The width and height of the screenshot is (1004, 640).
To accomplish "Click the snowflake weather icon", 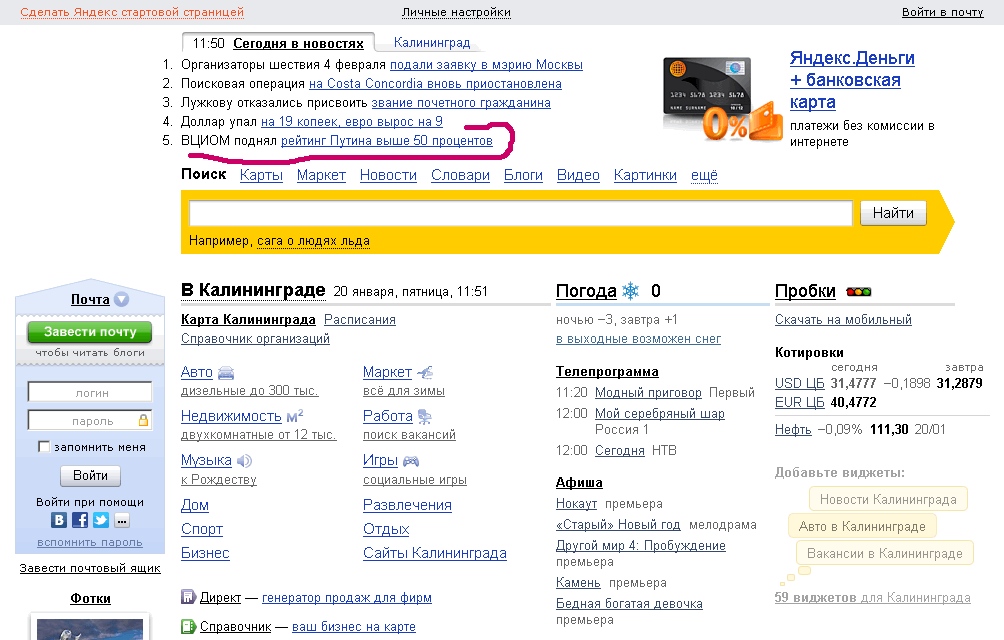I will pos(631,291).
